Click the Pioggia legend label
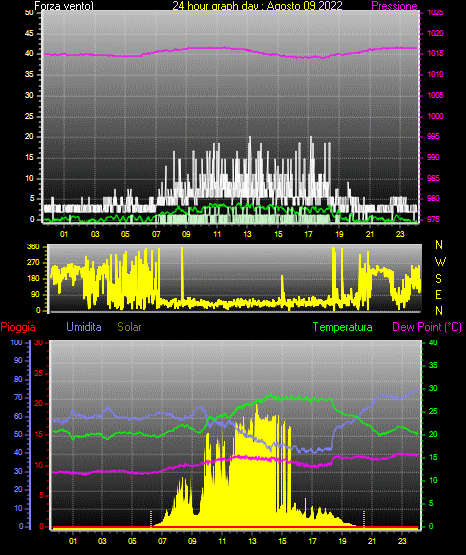 [18, 327]
